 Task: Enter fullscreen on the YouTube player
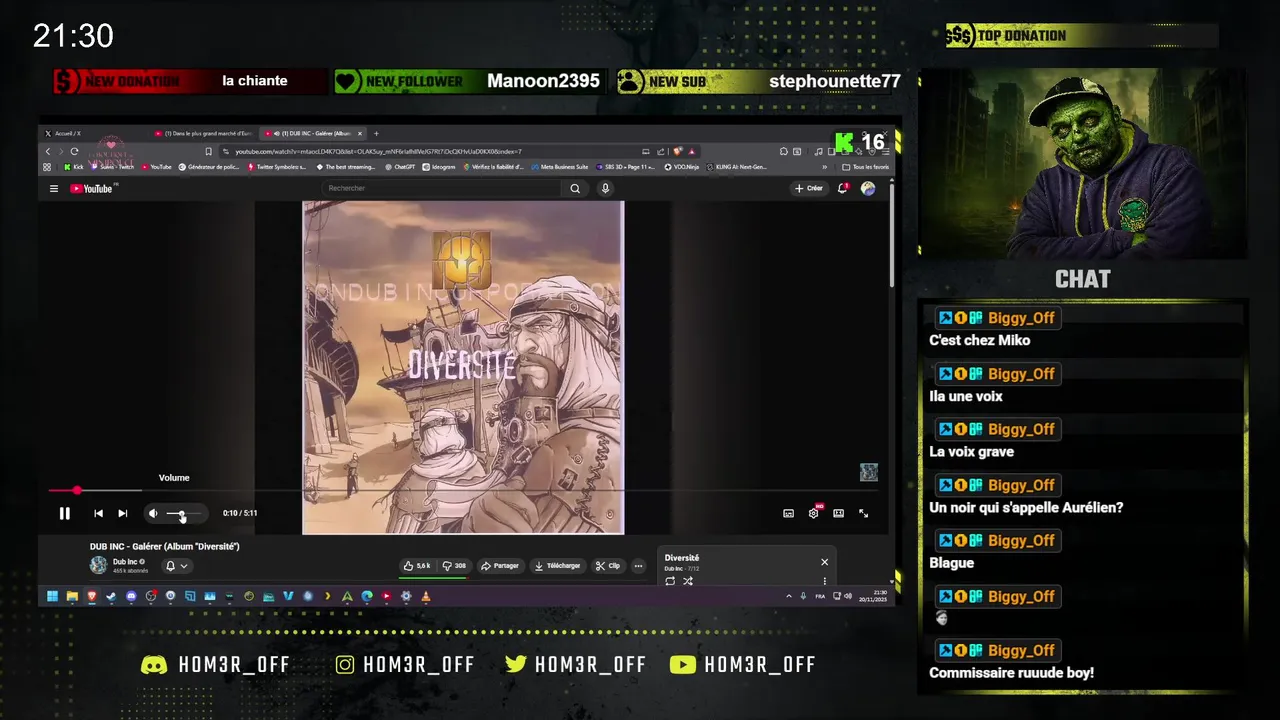pyautogui.click(x=863, y=513)
